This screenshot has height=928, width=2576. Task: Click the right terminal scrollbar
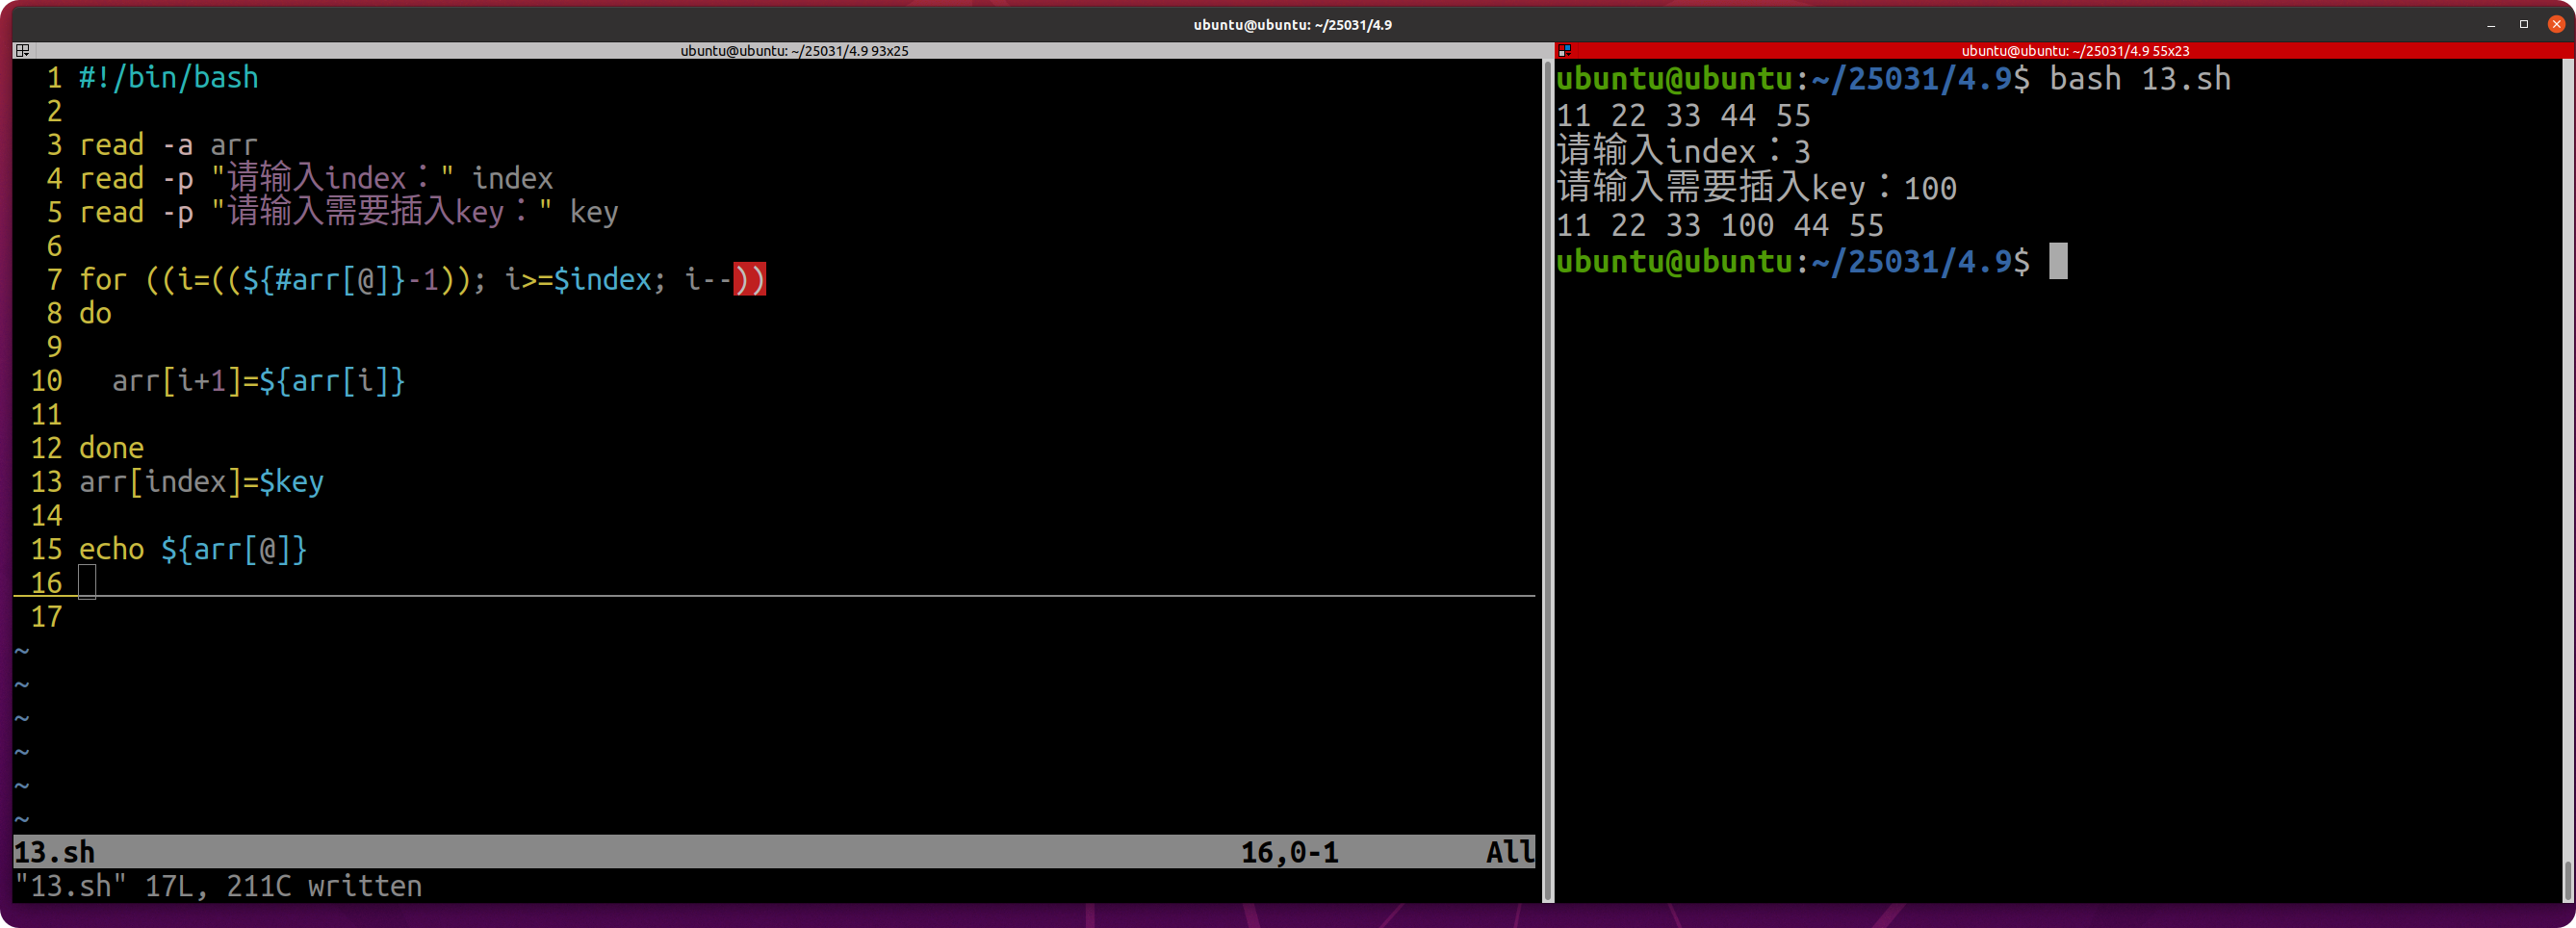pyautogui.click(x=2567, y=480)
